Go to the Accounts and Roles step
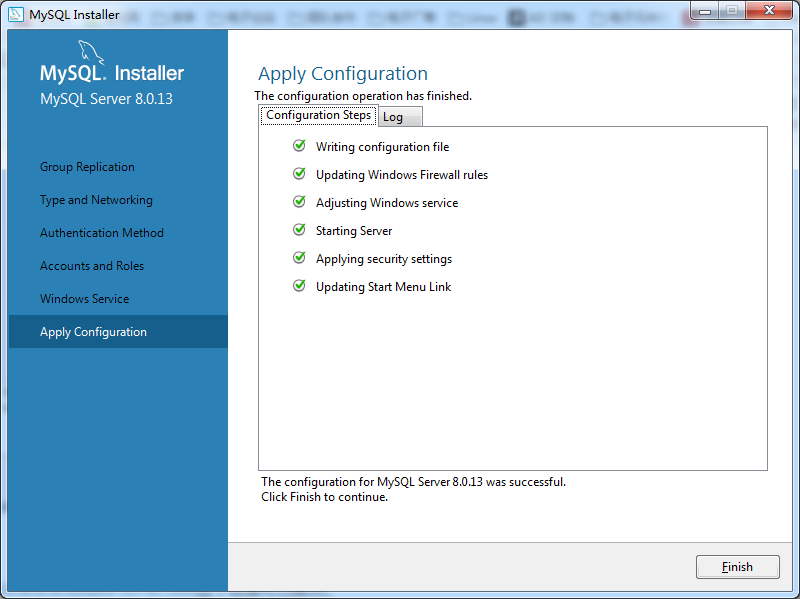The height and width of the screenshot is (599, 800). click(x=92, y=266)
